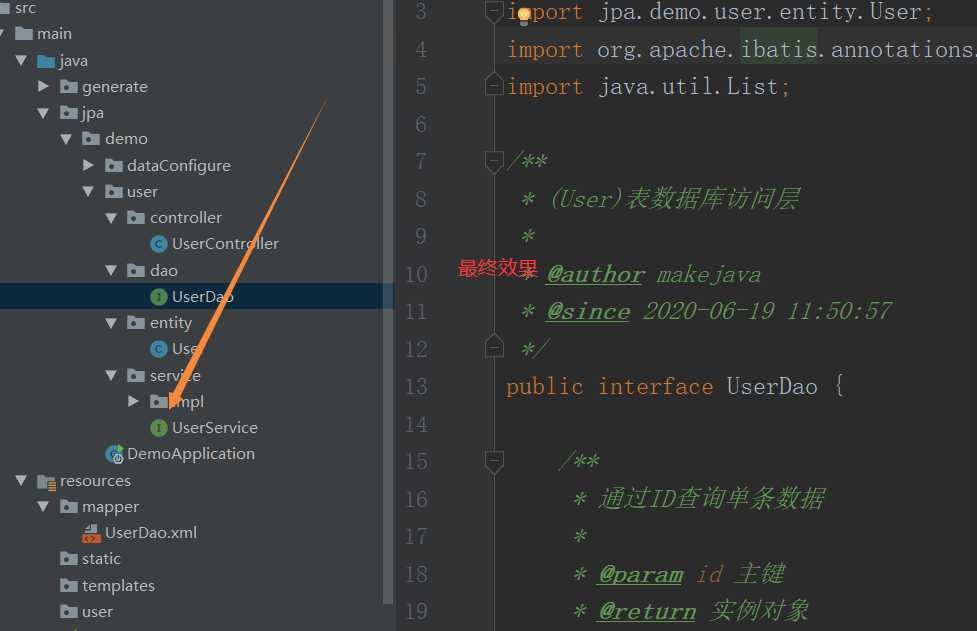Select the main folder label
Viewport: 977px width, 631px height.
coord(54,34)
